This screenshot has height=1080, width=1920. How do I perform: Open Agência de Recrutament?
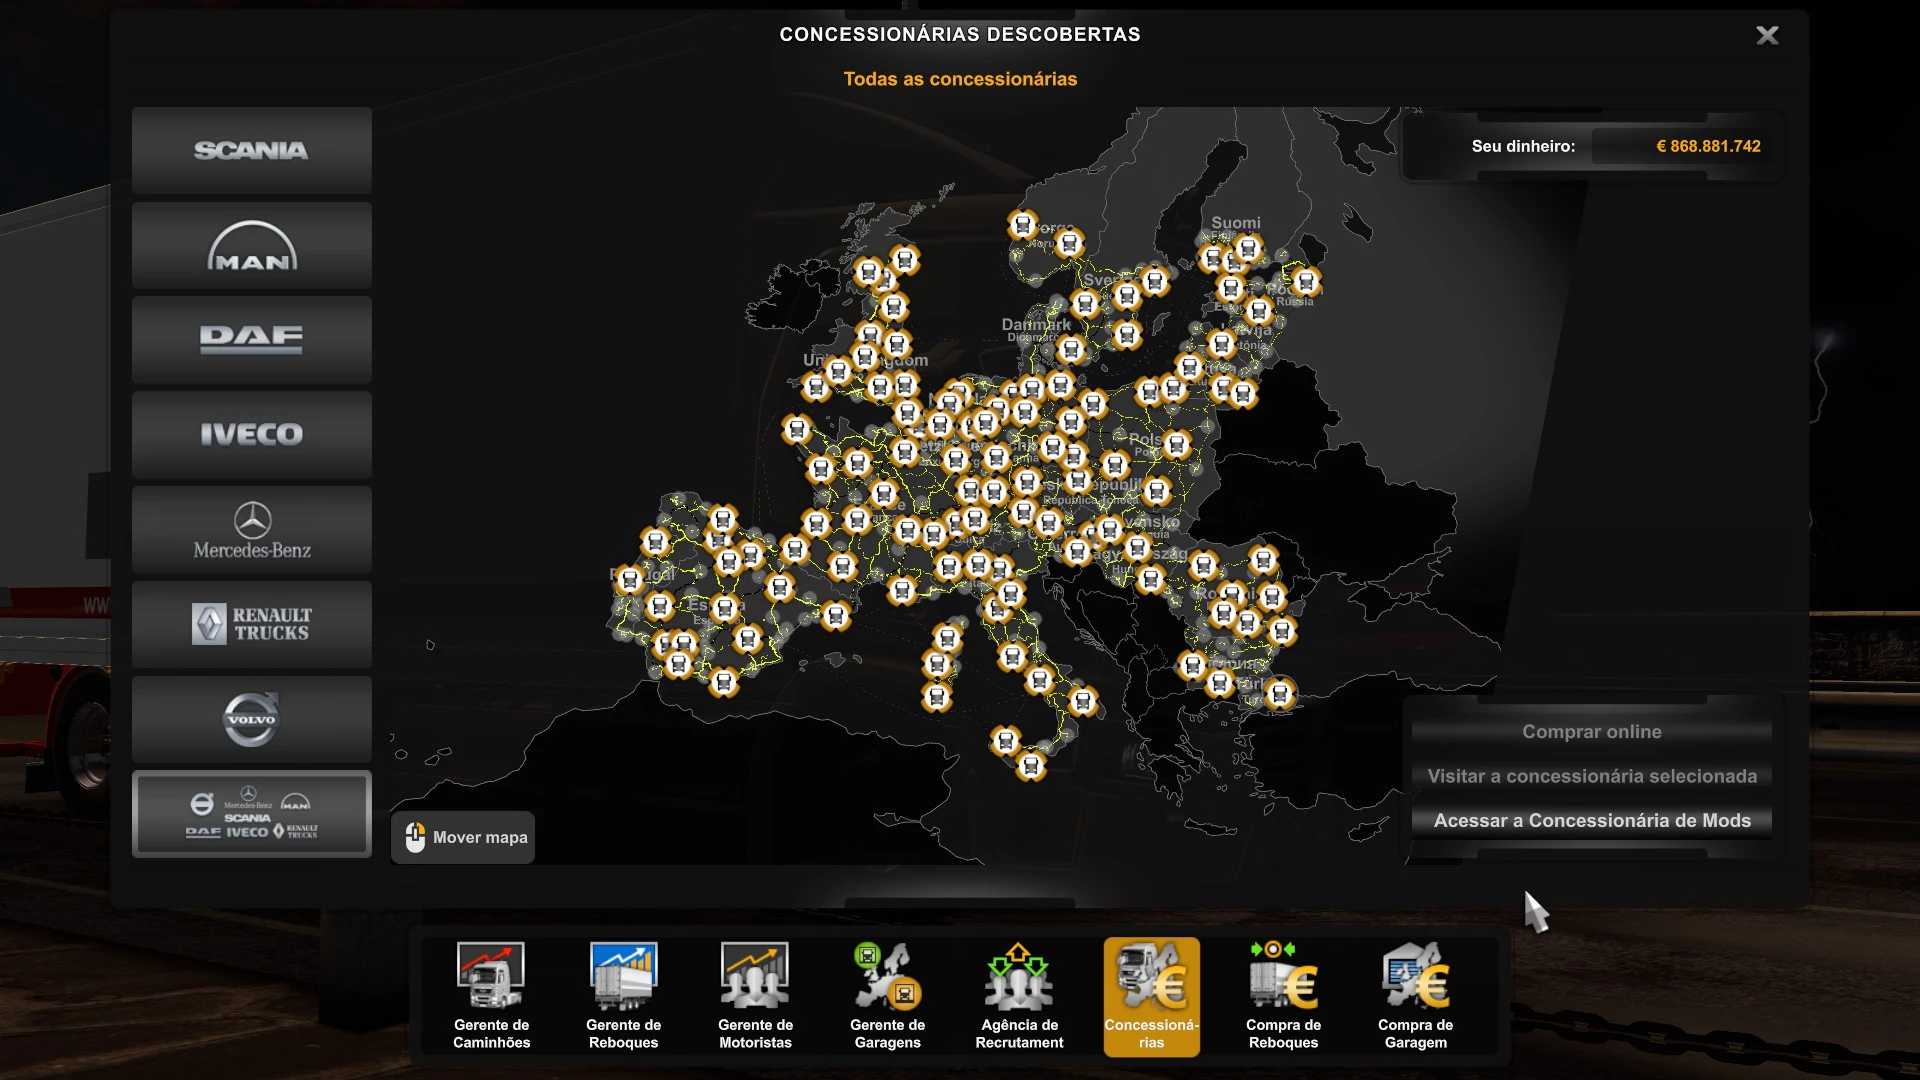click(x=1019, y=996)
